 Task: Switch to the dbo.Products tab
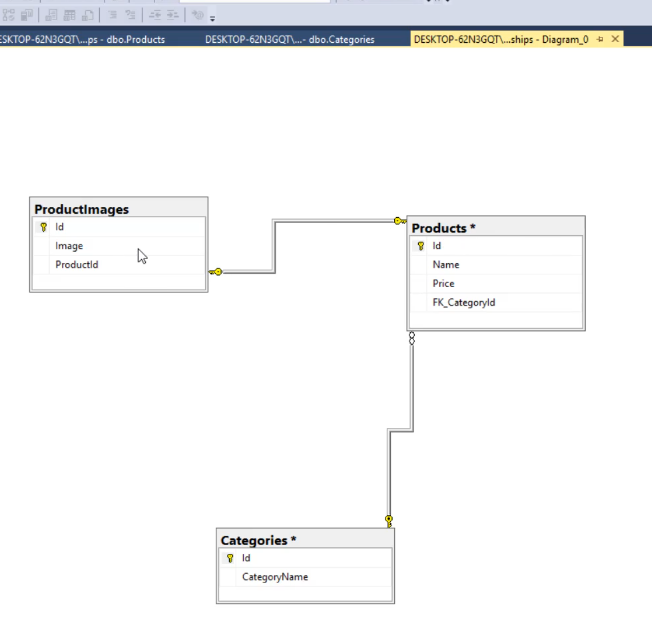click(x=83, y=40)
